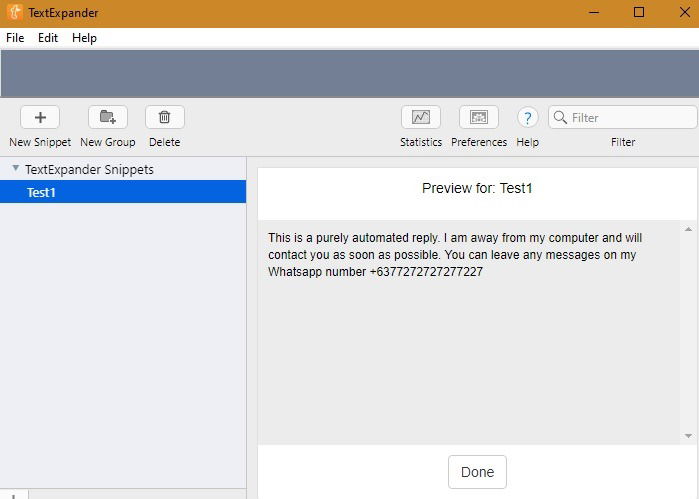Click the Delete trash can icon

tap(164, 117)
